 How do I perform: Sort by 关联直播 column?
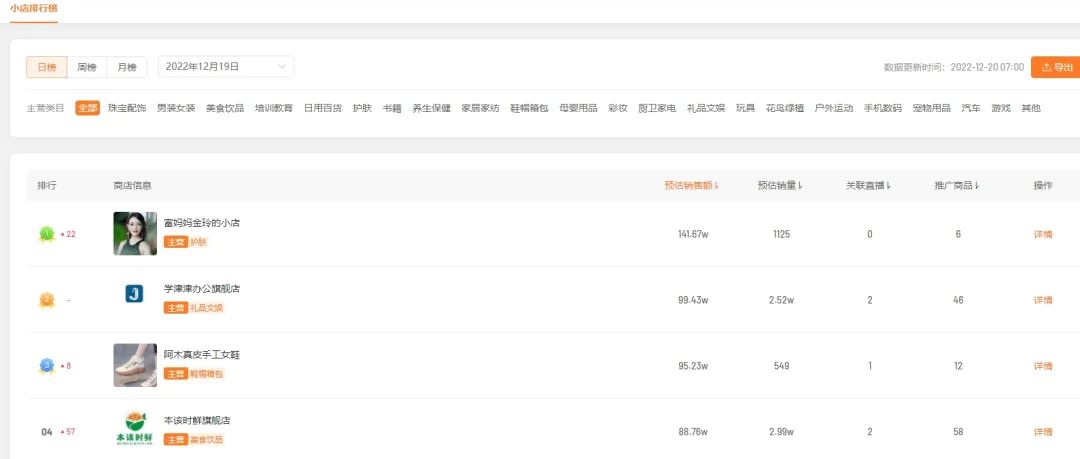[x=869, y=185]
